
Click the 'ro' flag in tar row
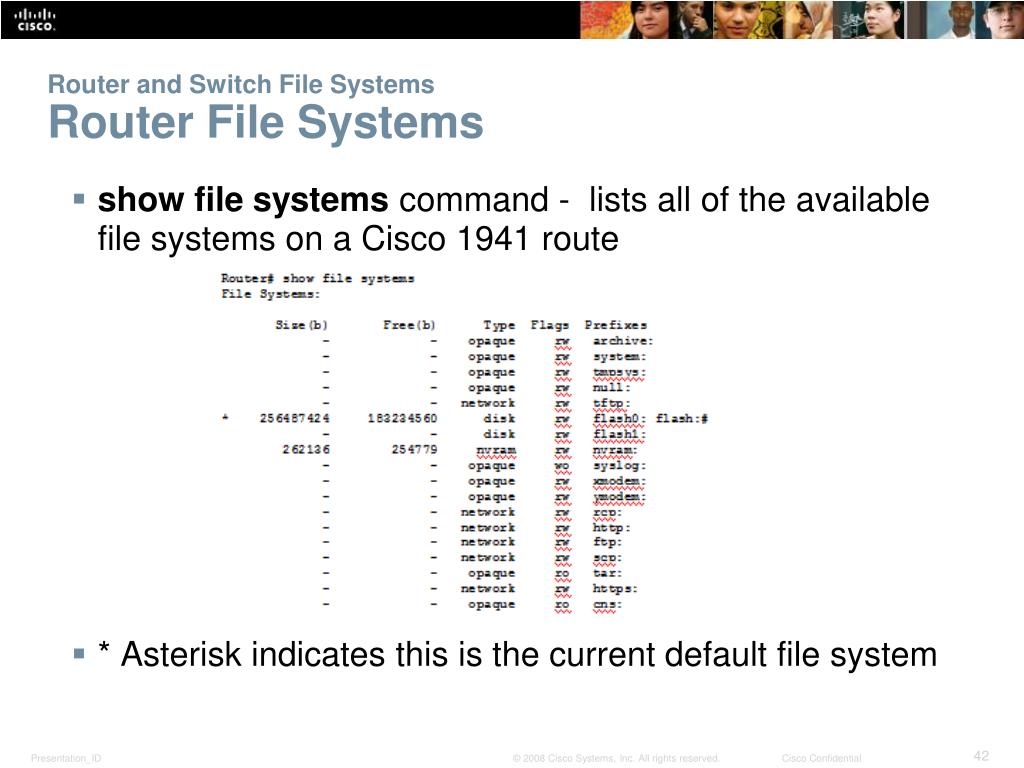[562, 573]
